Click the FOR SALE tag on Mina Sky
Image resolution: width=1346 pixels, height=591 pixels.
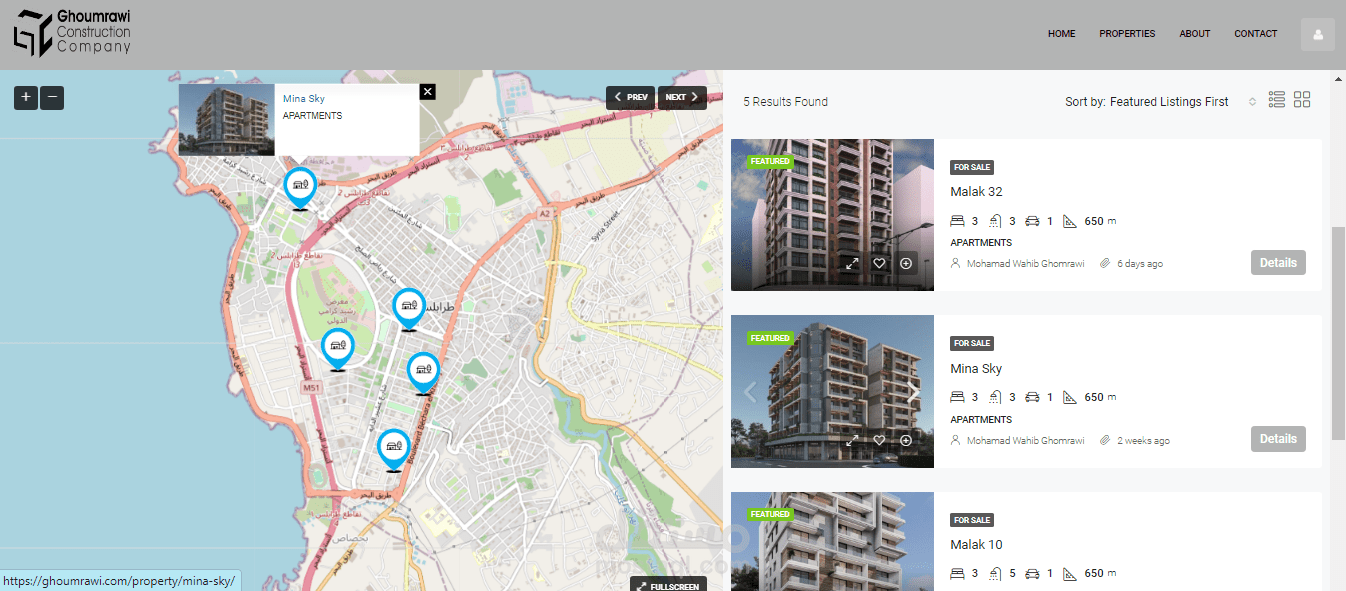972,343
